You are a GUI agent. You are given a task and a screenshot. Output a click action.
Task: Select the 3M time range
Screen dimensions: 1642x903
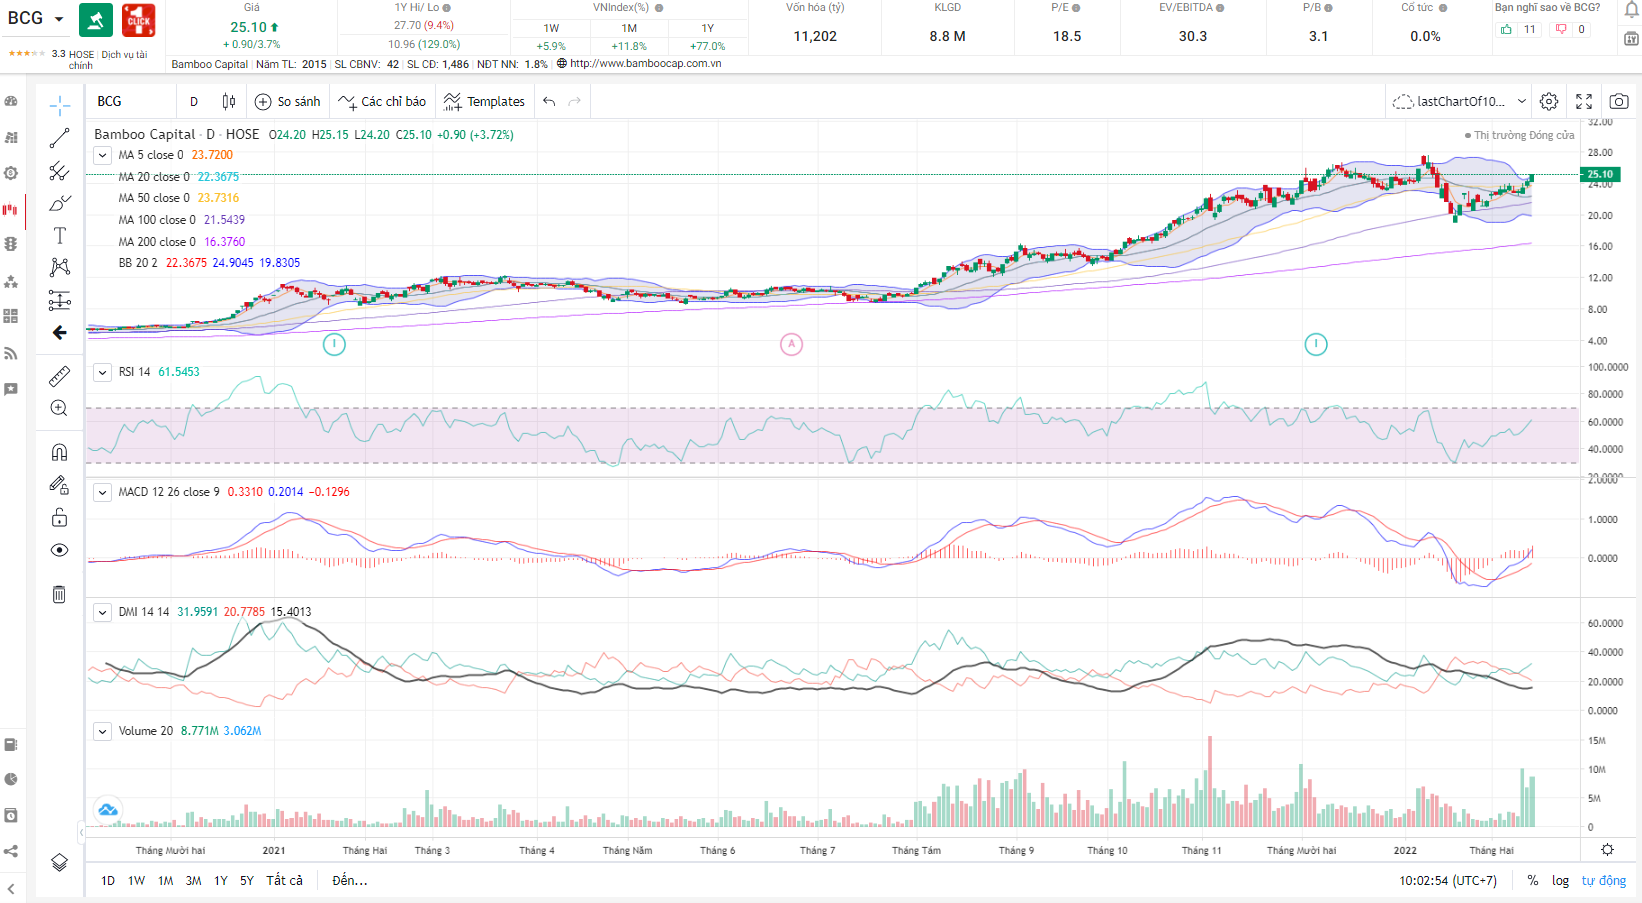pyautogui.click(x=194, y=881)
